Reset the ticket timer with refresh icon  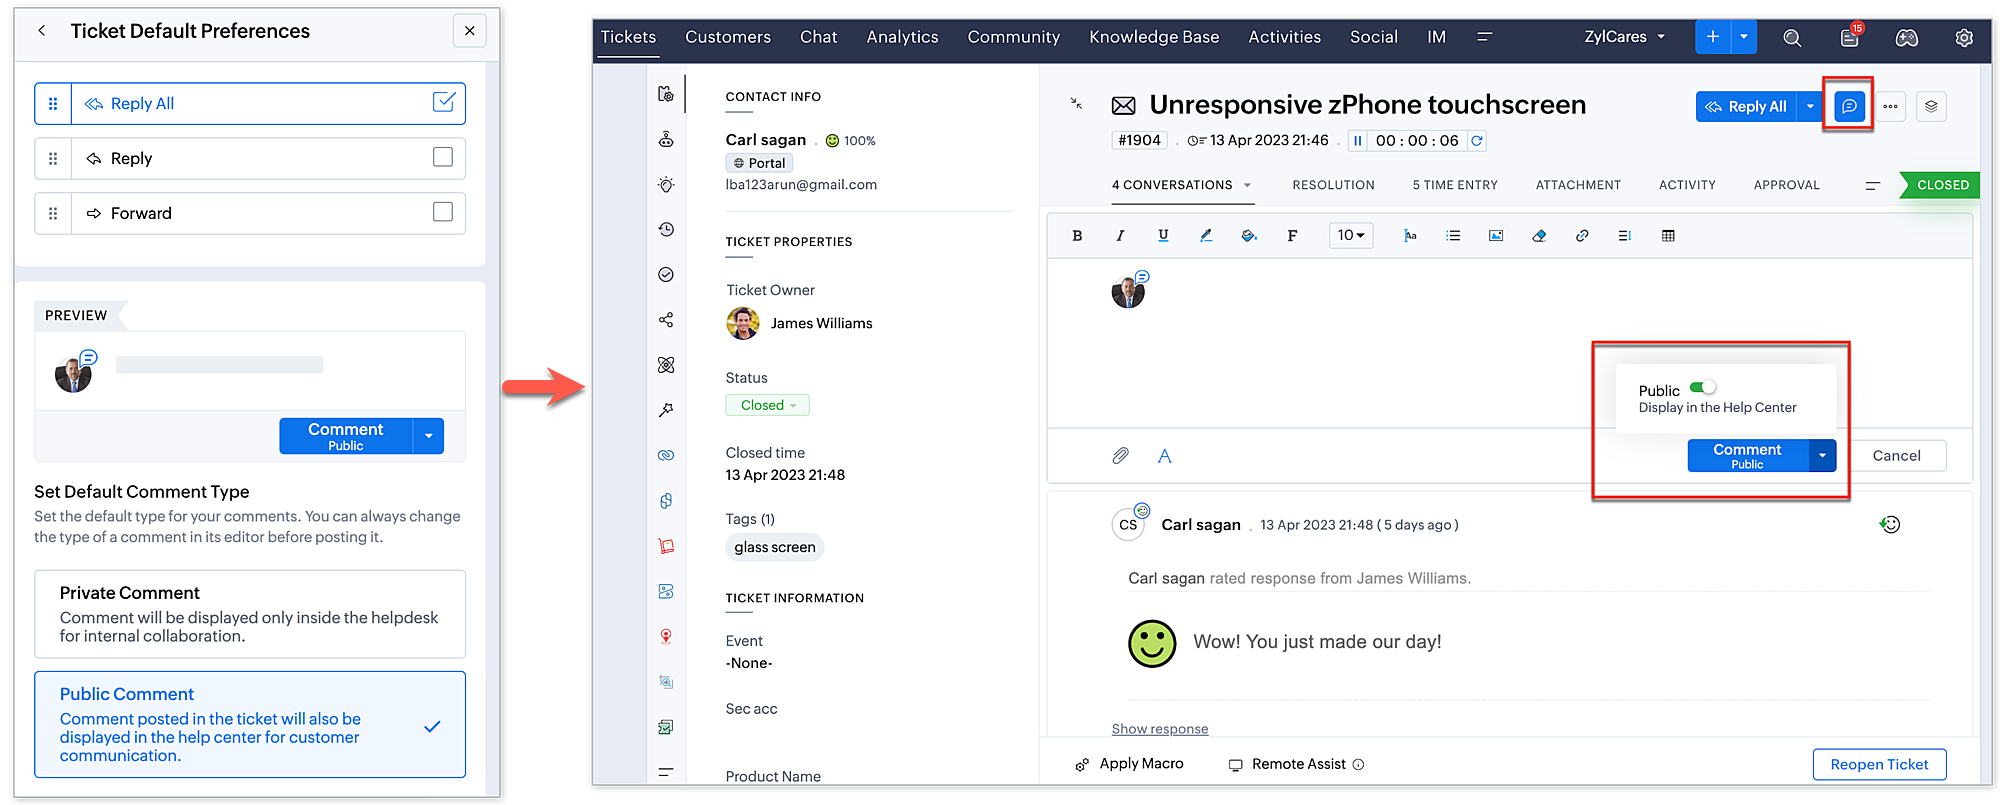tap(1476, 141)
